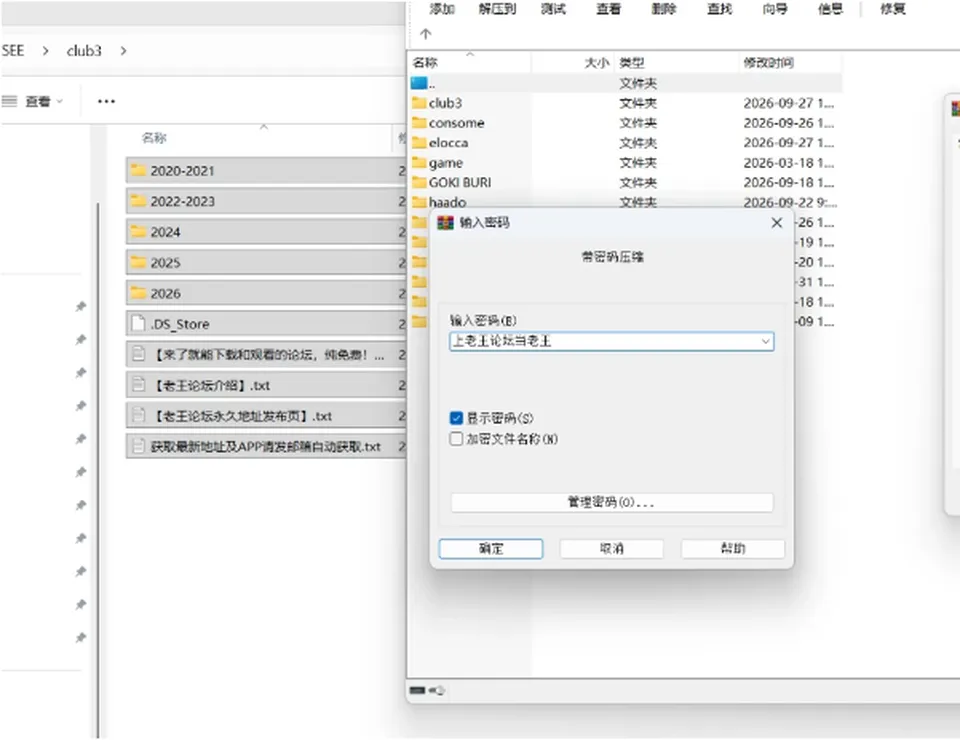Click 删除 in the WinRAR toolbar
Viewport: 960px width, 740px height.
pos(664,9)
